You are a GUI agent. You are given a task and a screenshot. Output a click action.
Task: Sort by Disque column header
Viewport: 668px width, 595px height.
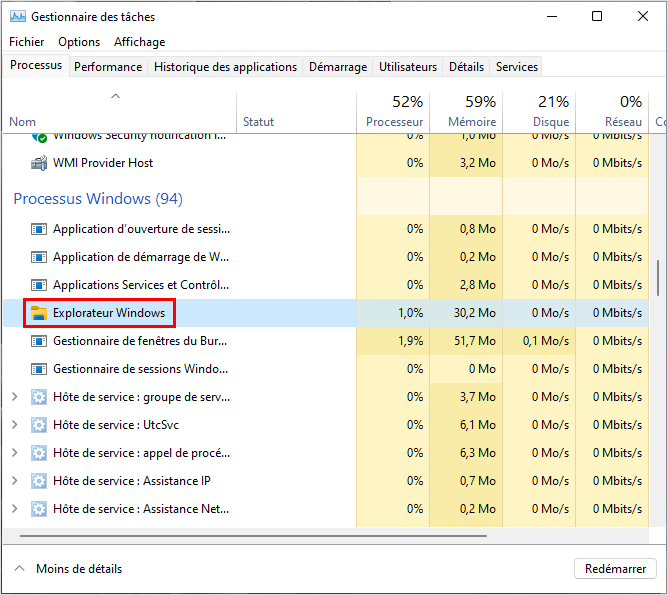click(539, 112)
